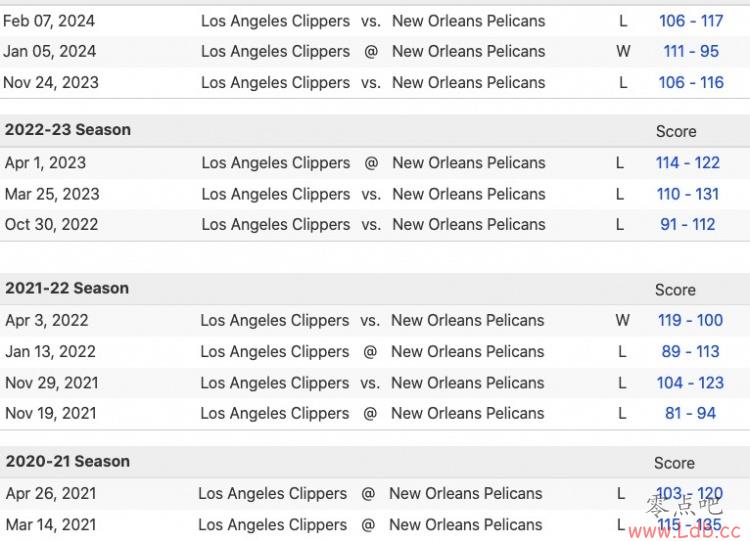Click the 91 - 112 score from Oct 30, 2022
750x541 pixels.
click(x=688, y=224)
